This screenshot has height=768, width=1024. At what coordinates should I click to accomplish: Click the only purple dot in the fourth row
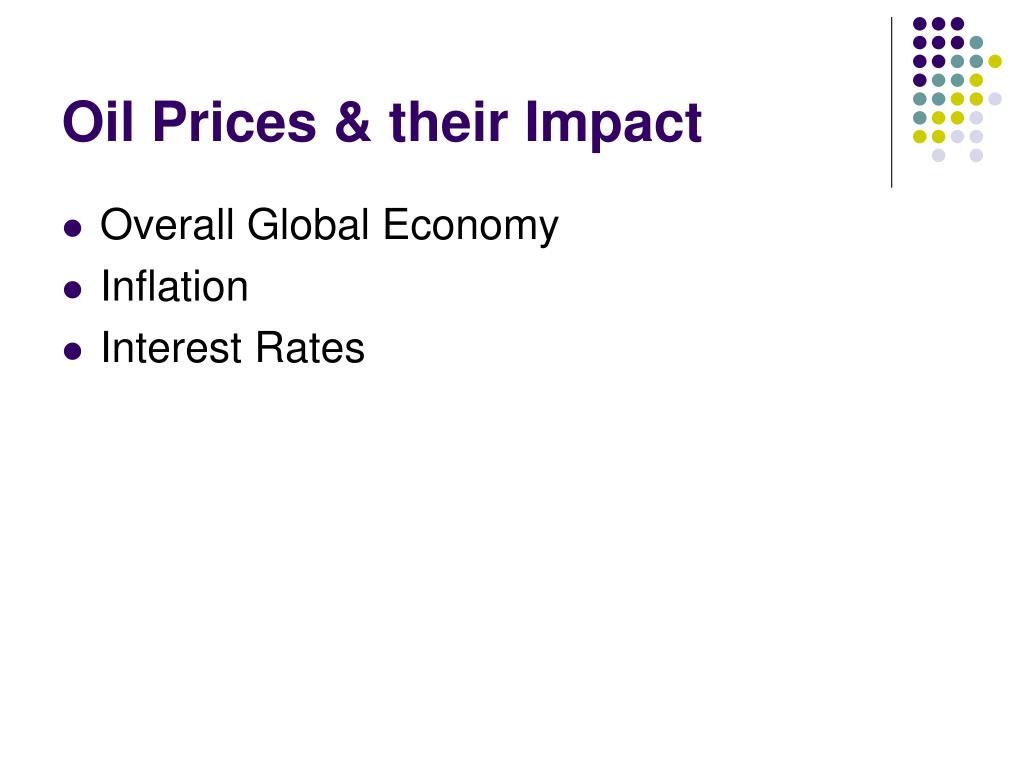920,80
